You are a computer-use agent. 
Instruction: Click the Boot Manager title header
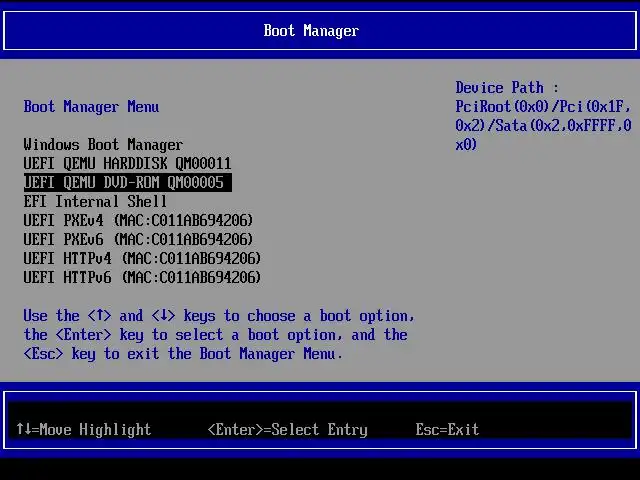[x=311, y=31]
